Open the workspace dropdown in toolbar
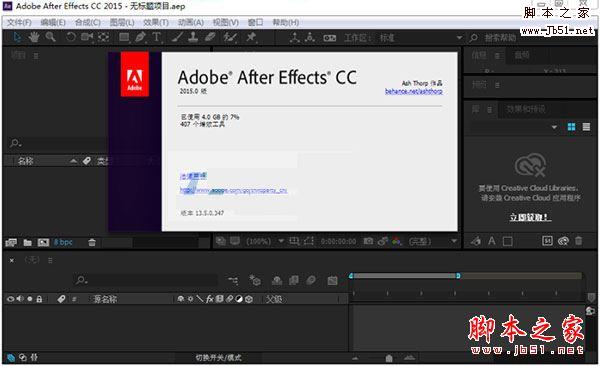 [x=459, y=38]
